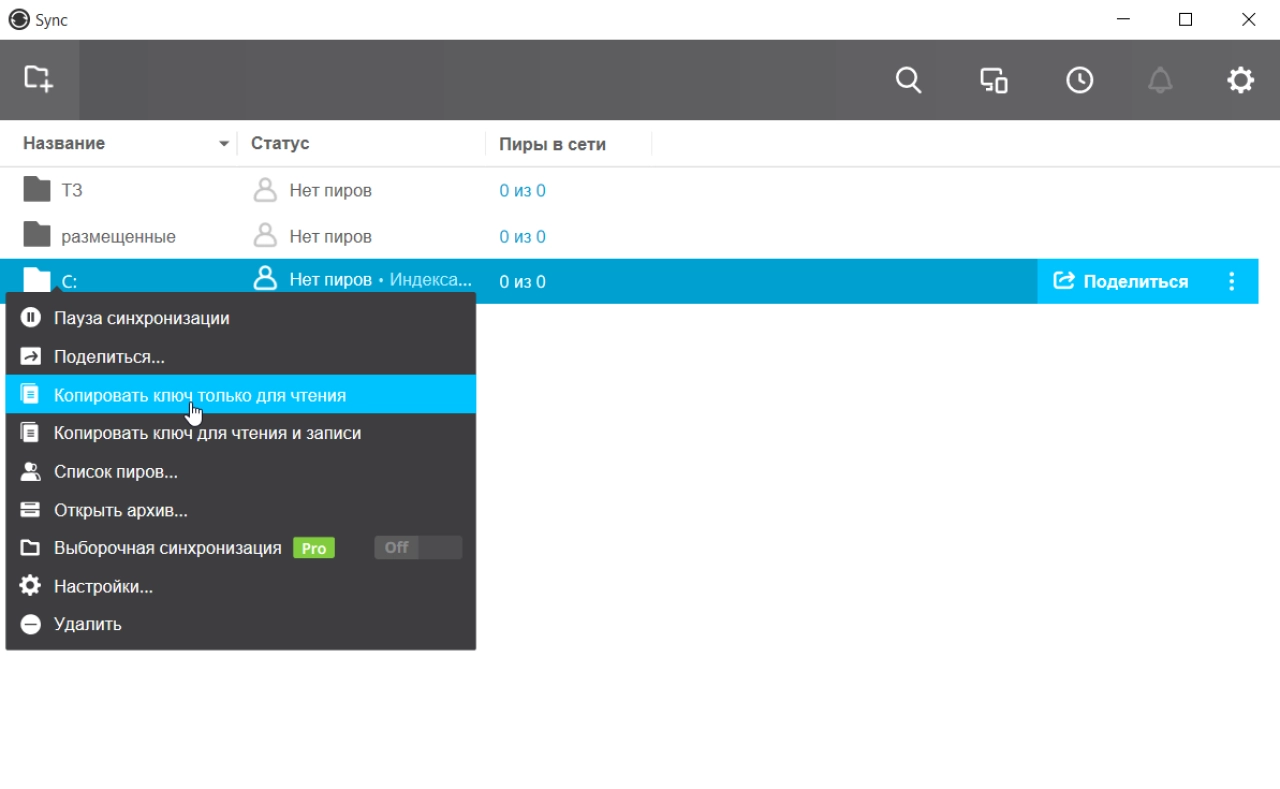The height and width of the screenshot is (789, 1280).
Task: Click the gear icon beside Настройки...
Action: pos(30,586)
